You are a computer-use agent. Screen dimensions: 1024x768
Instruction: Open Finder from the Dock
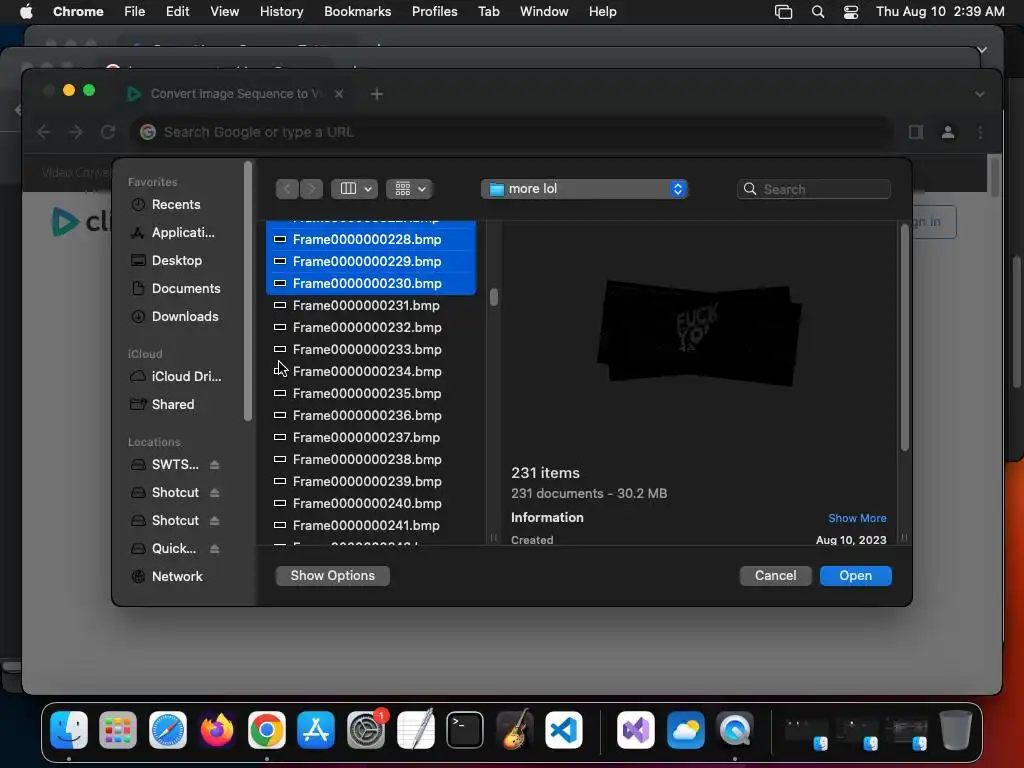click(x=69, y=729)
